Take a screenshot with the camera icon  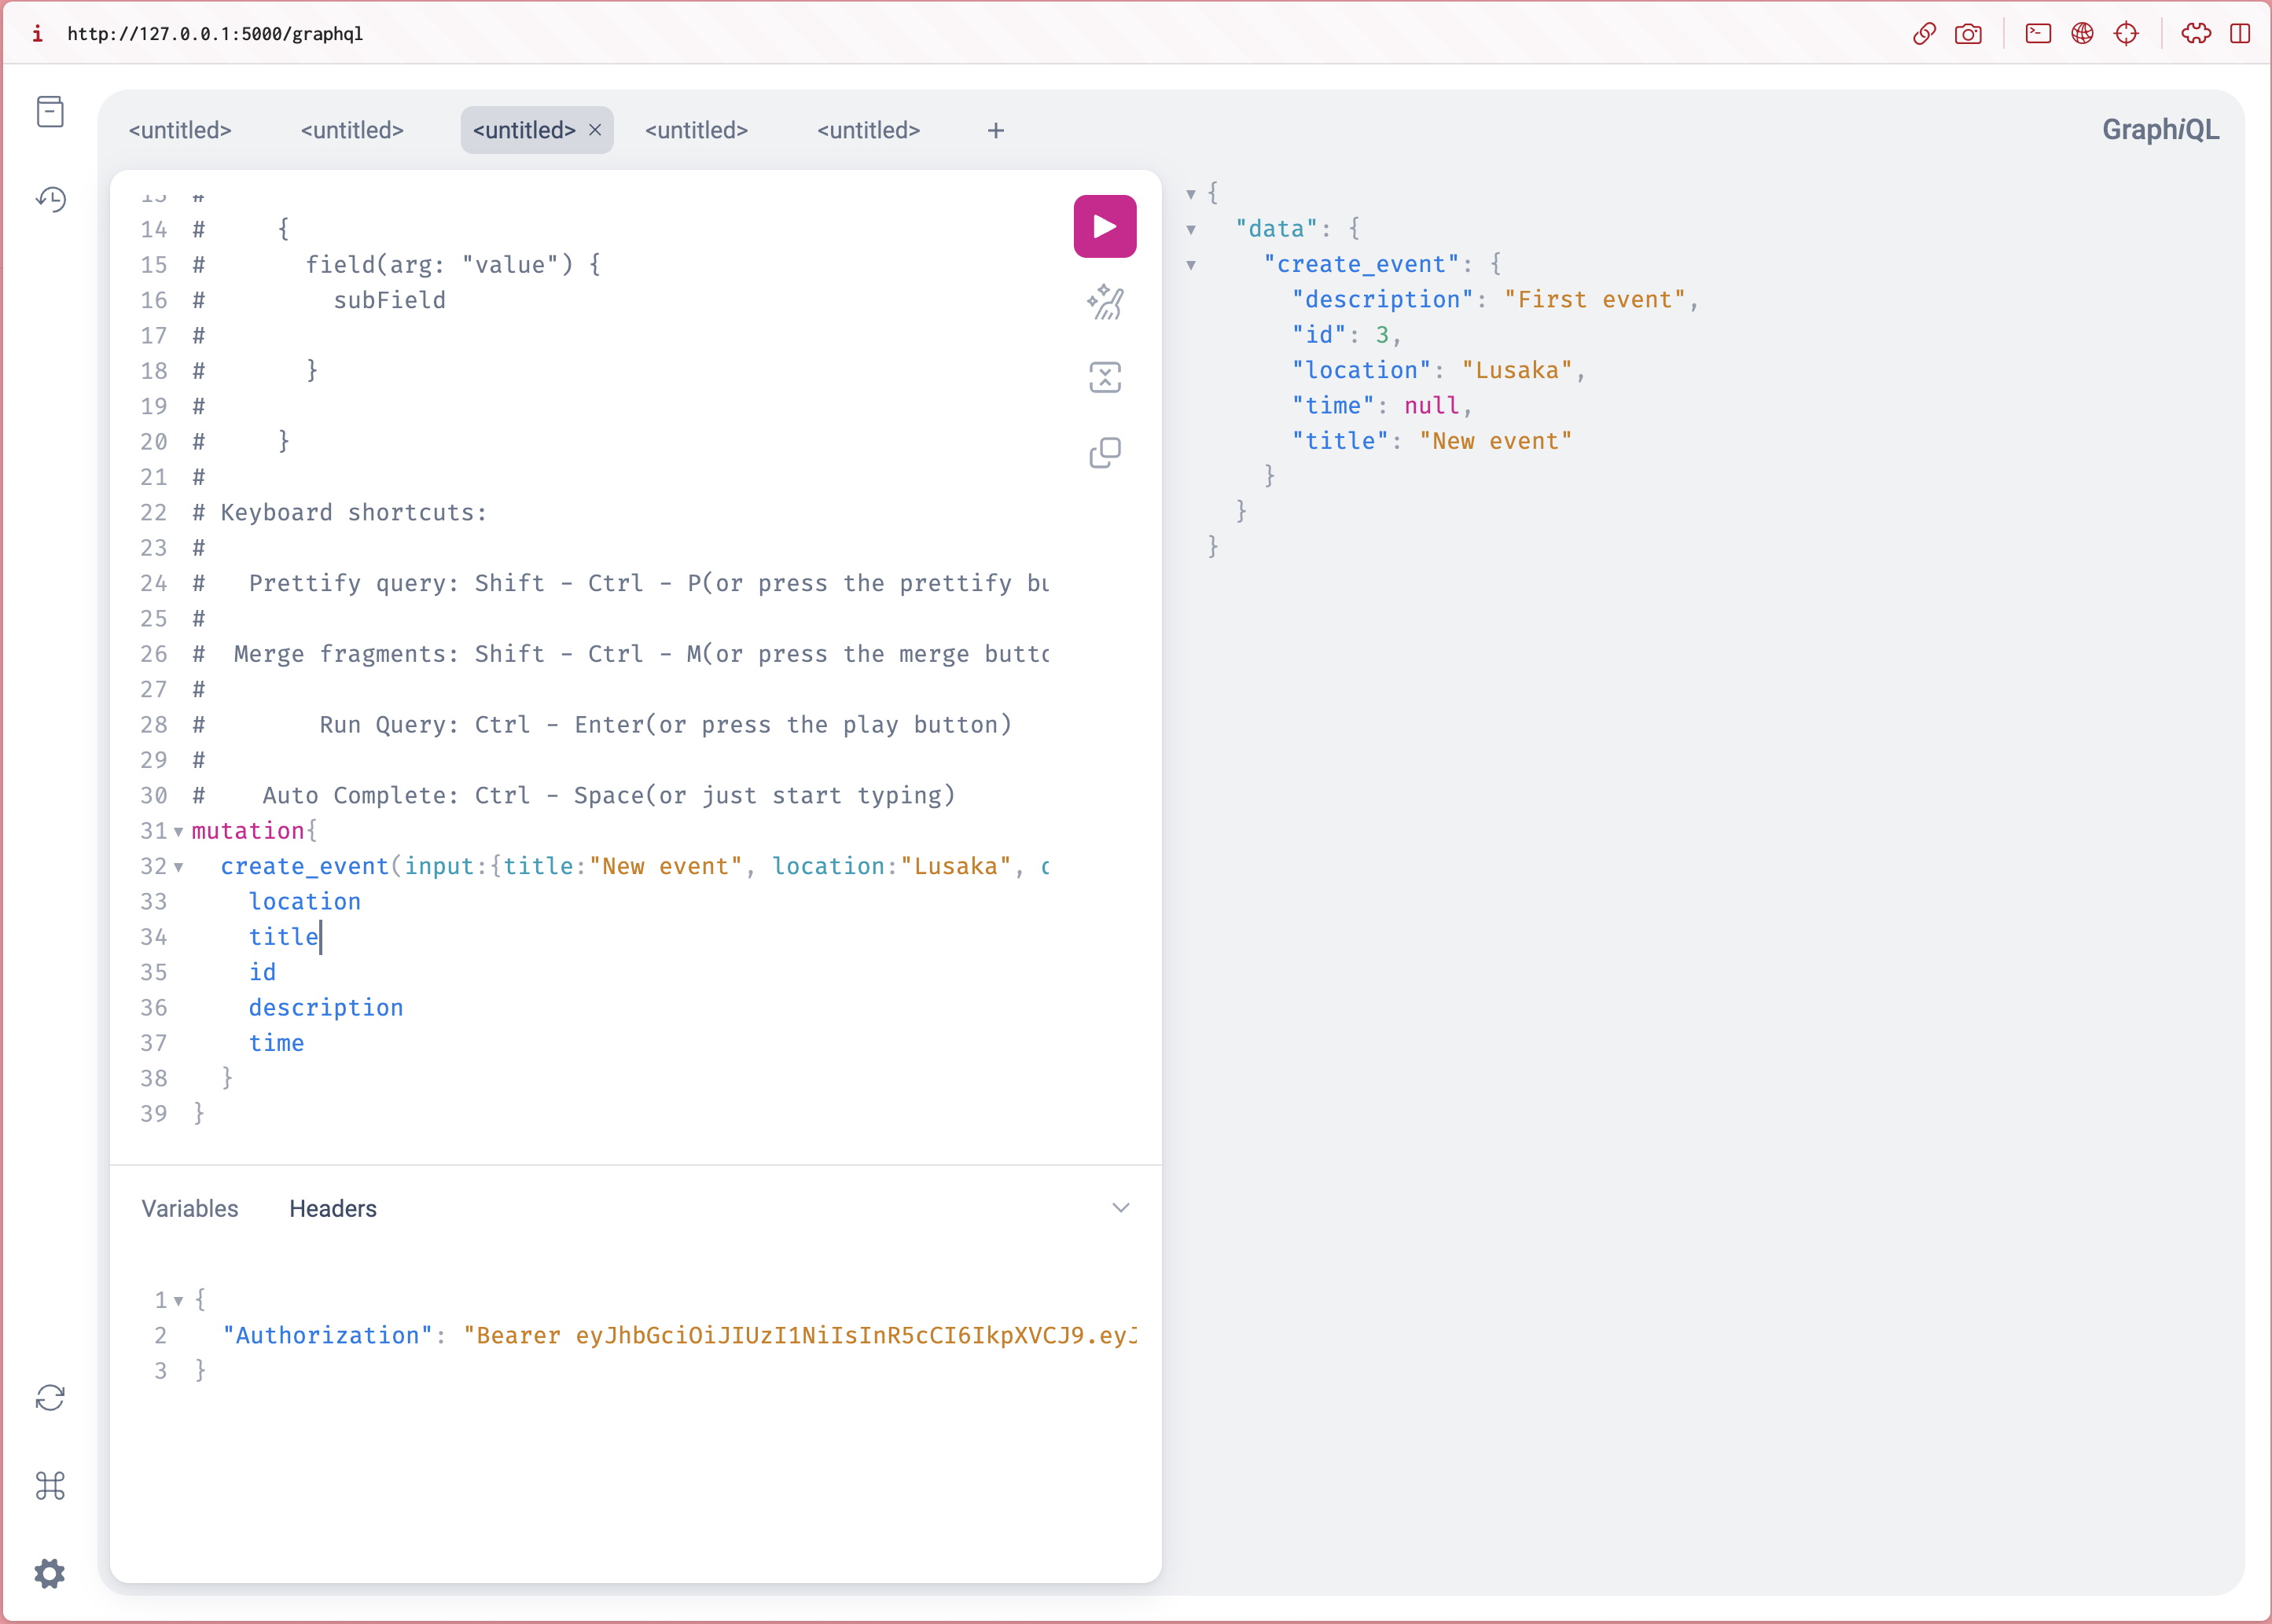pos(1968,34)
